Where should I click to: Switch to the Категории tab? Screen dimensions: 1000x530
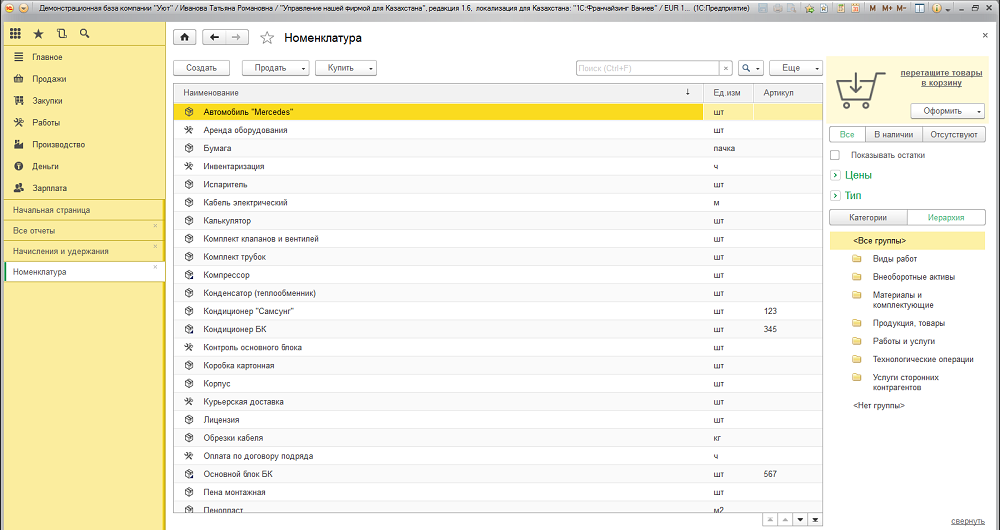[868, 217]
